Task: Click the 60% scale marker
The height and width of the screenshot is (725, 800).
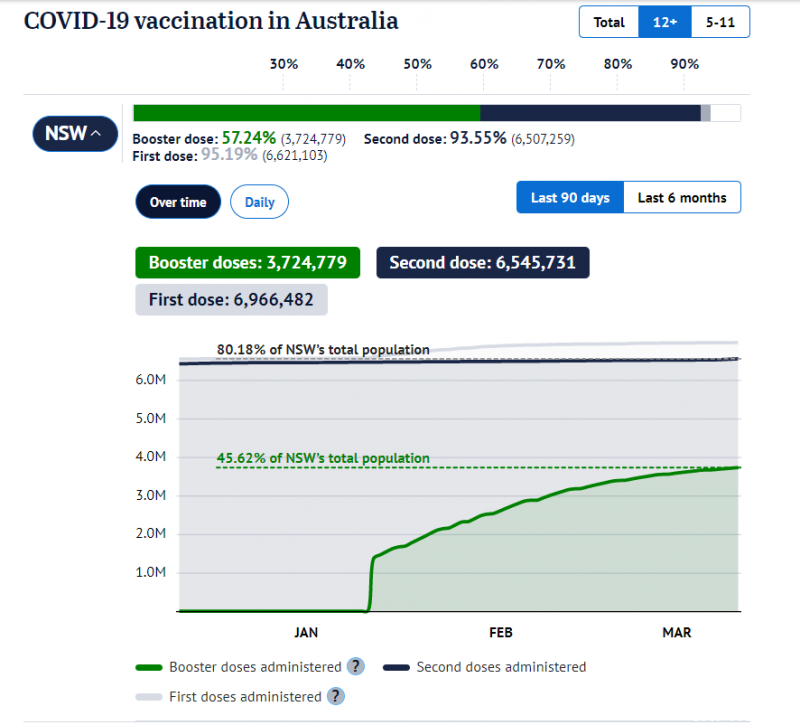Action: coord(484,64)
